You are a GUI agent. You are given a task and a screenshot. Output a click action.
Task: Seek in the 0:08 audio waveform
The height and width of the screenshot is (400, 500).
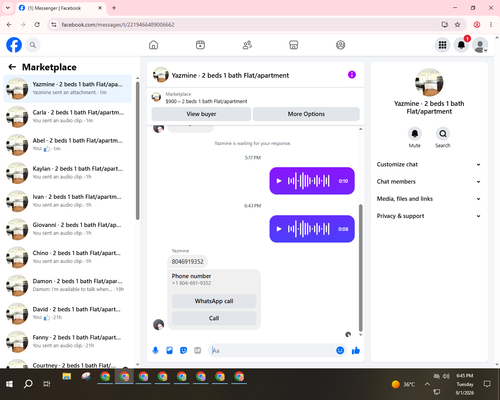click(309, 229)
